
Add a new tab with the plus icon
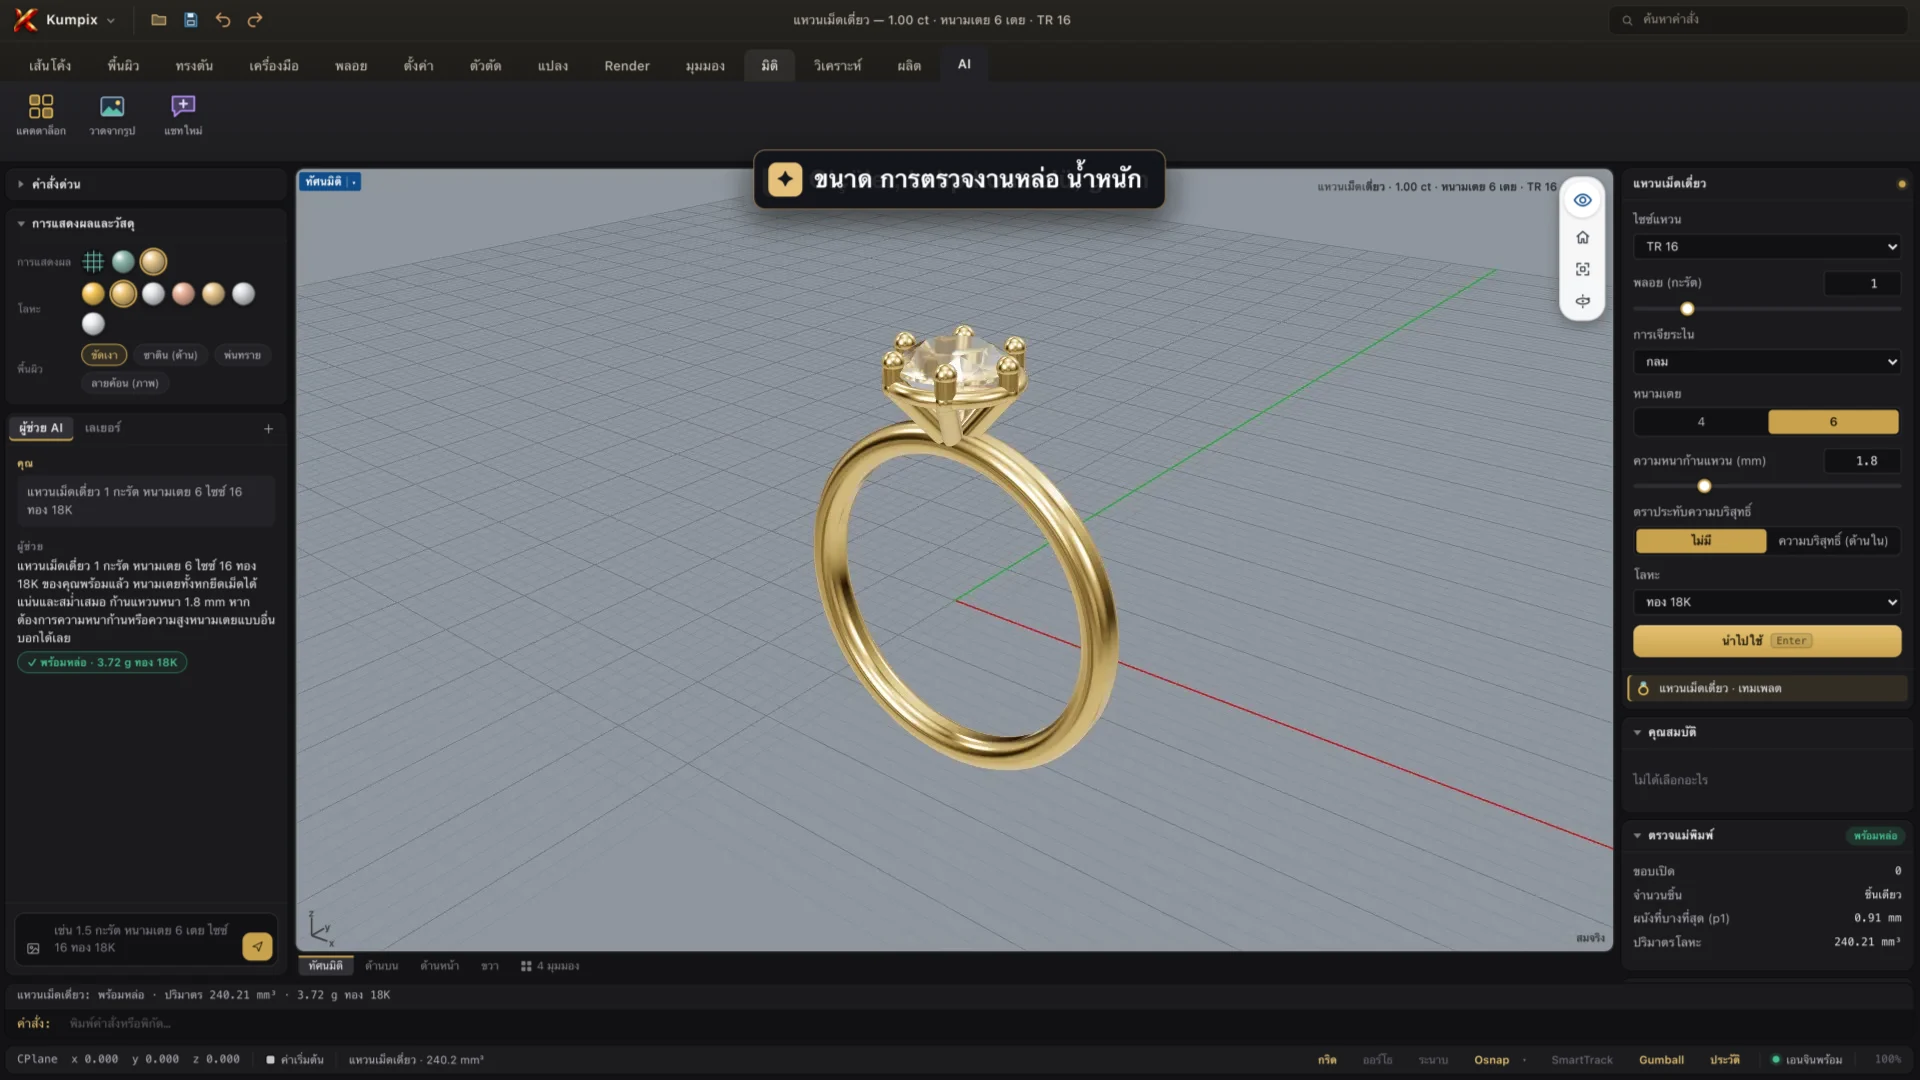(268, 429)
